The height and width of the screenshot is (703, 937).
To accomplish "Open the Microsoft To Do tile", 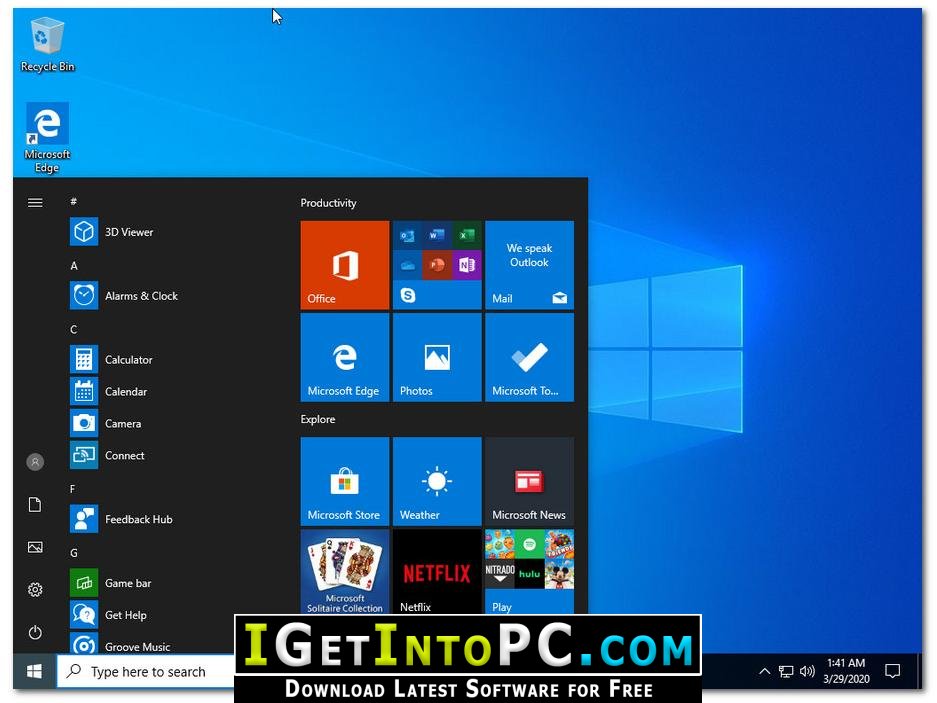I will [x=529, y=357].
